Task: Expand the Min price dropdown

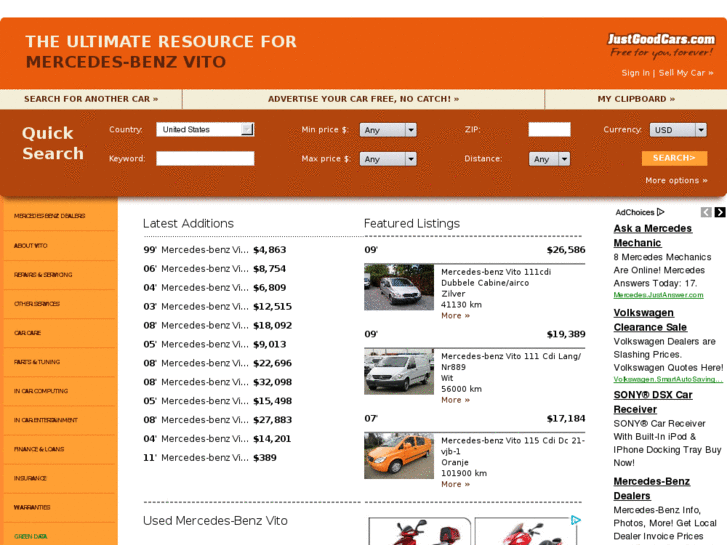Action: (x=388, y=130)
